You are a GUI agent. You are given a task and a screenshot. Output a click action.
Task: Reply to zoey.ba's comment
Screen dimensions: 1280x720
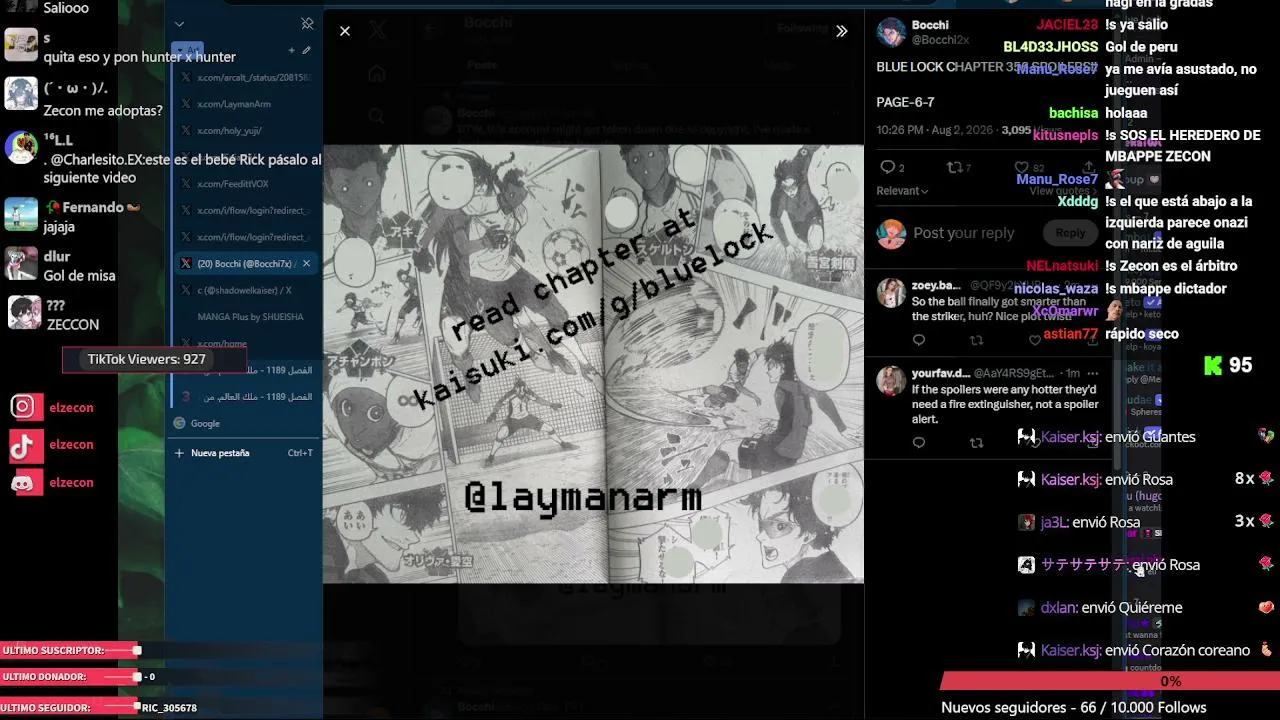919,341
